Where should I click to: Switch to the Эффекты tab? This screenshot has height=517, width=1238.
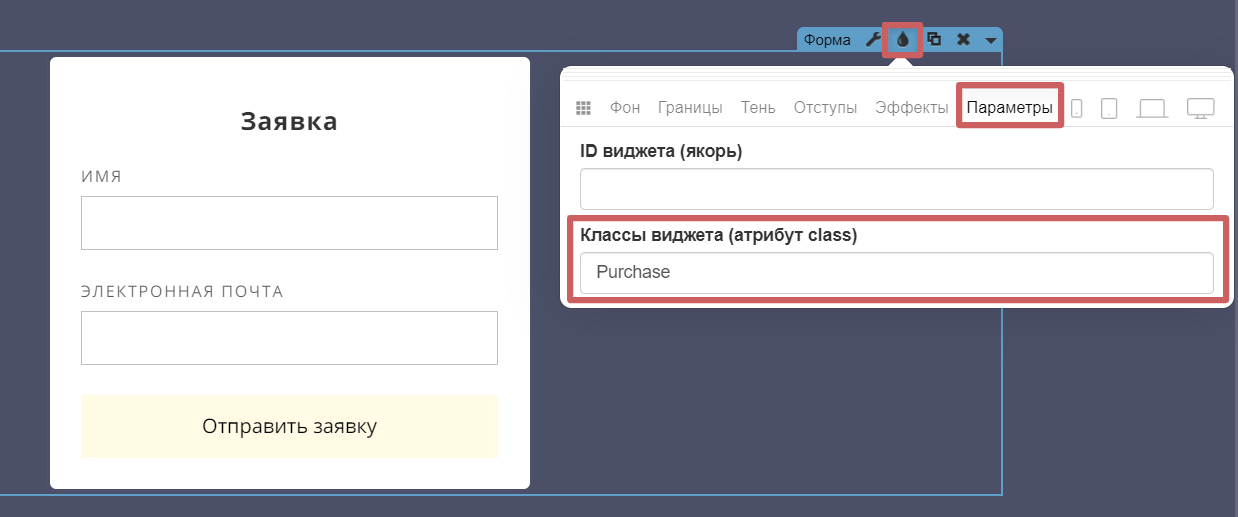point(911,108)
